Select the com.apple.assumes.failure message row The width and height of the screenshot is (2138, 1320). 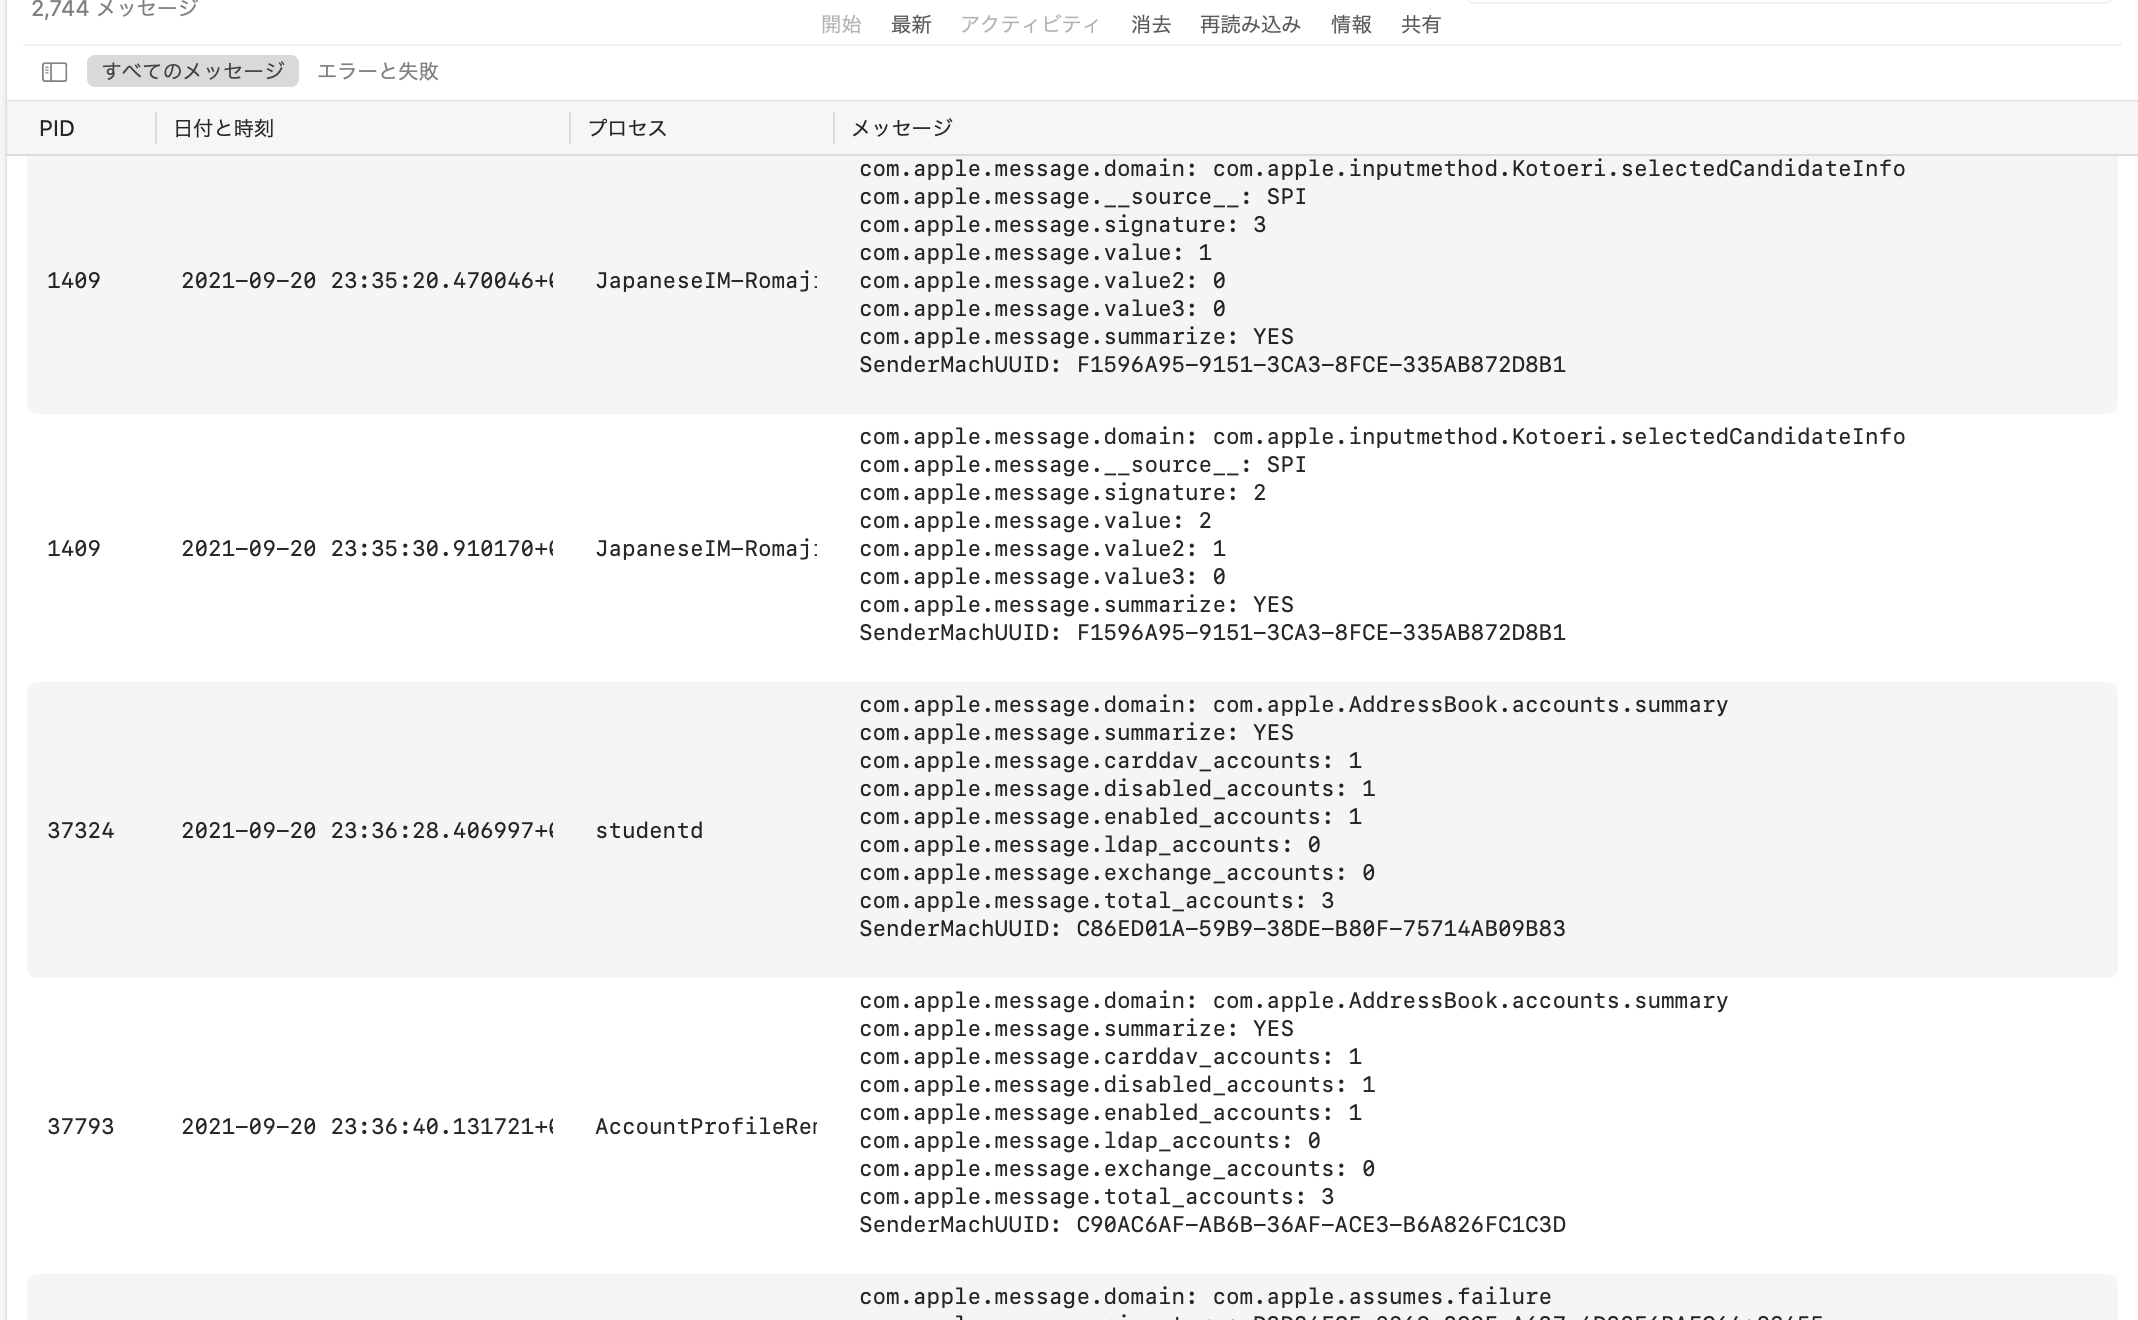[1204, 1298]
